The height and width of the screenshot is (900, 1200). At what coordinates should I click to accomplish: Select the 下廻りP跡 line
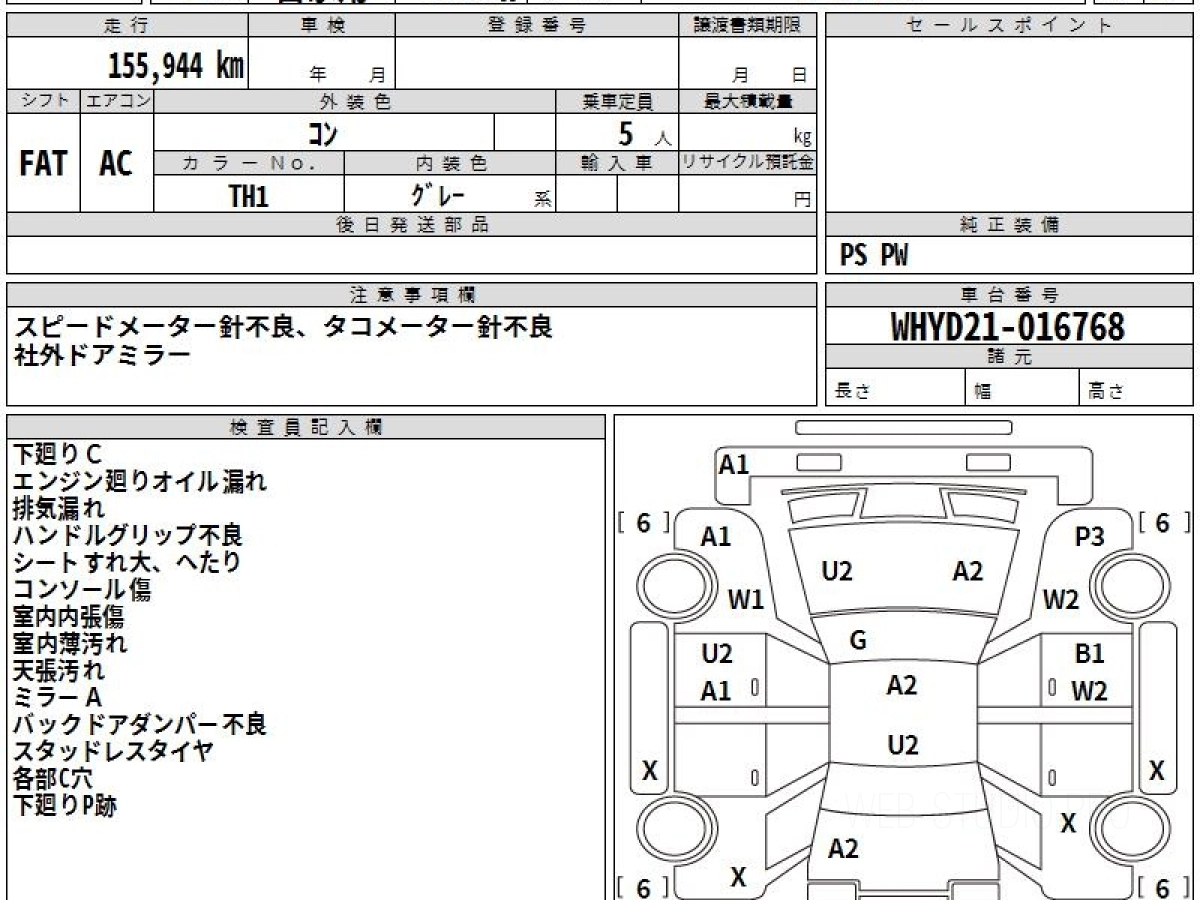[65, 806]
